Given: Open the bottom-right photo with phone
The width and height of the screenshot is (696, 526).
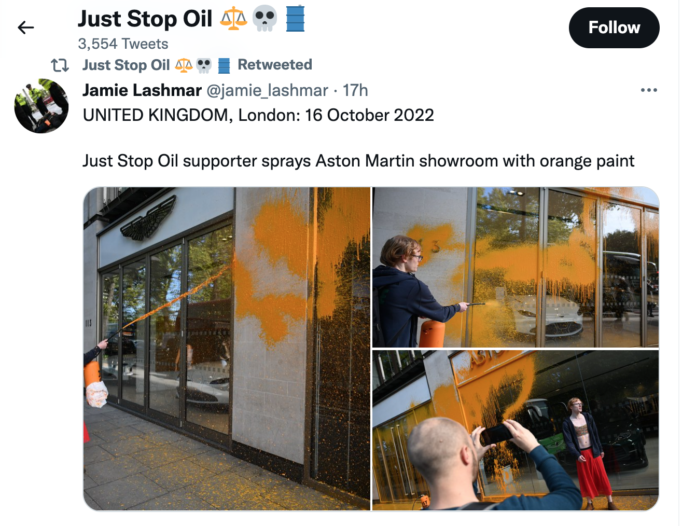Looking at the screenshot, I should [515, 430].
